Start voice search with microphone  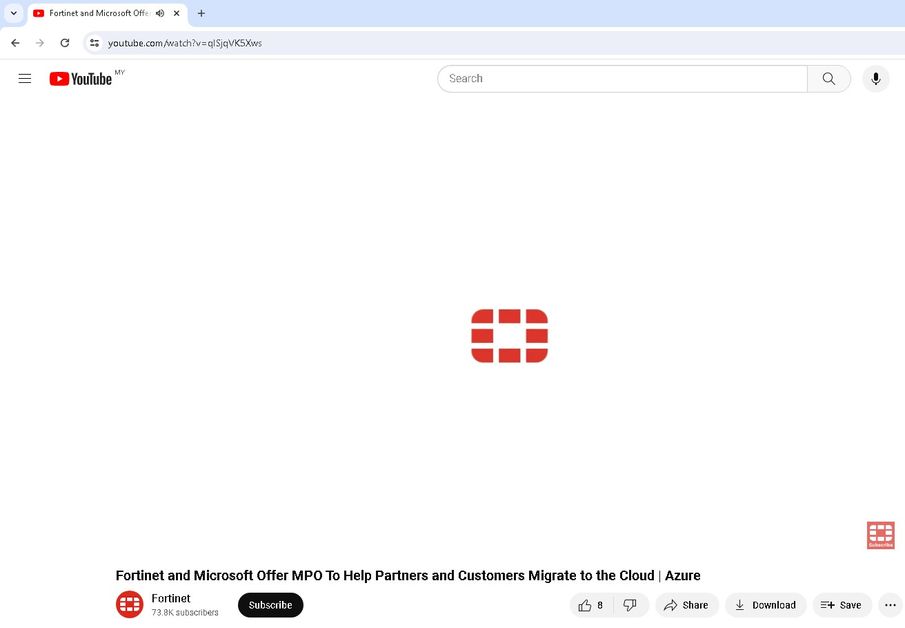click(876, 78)
